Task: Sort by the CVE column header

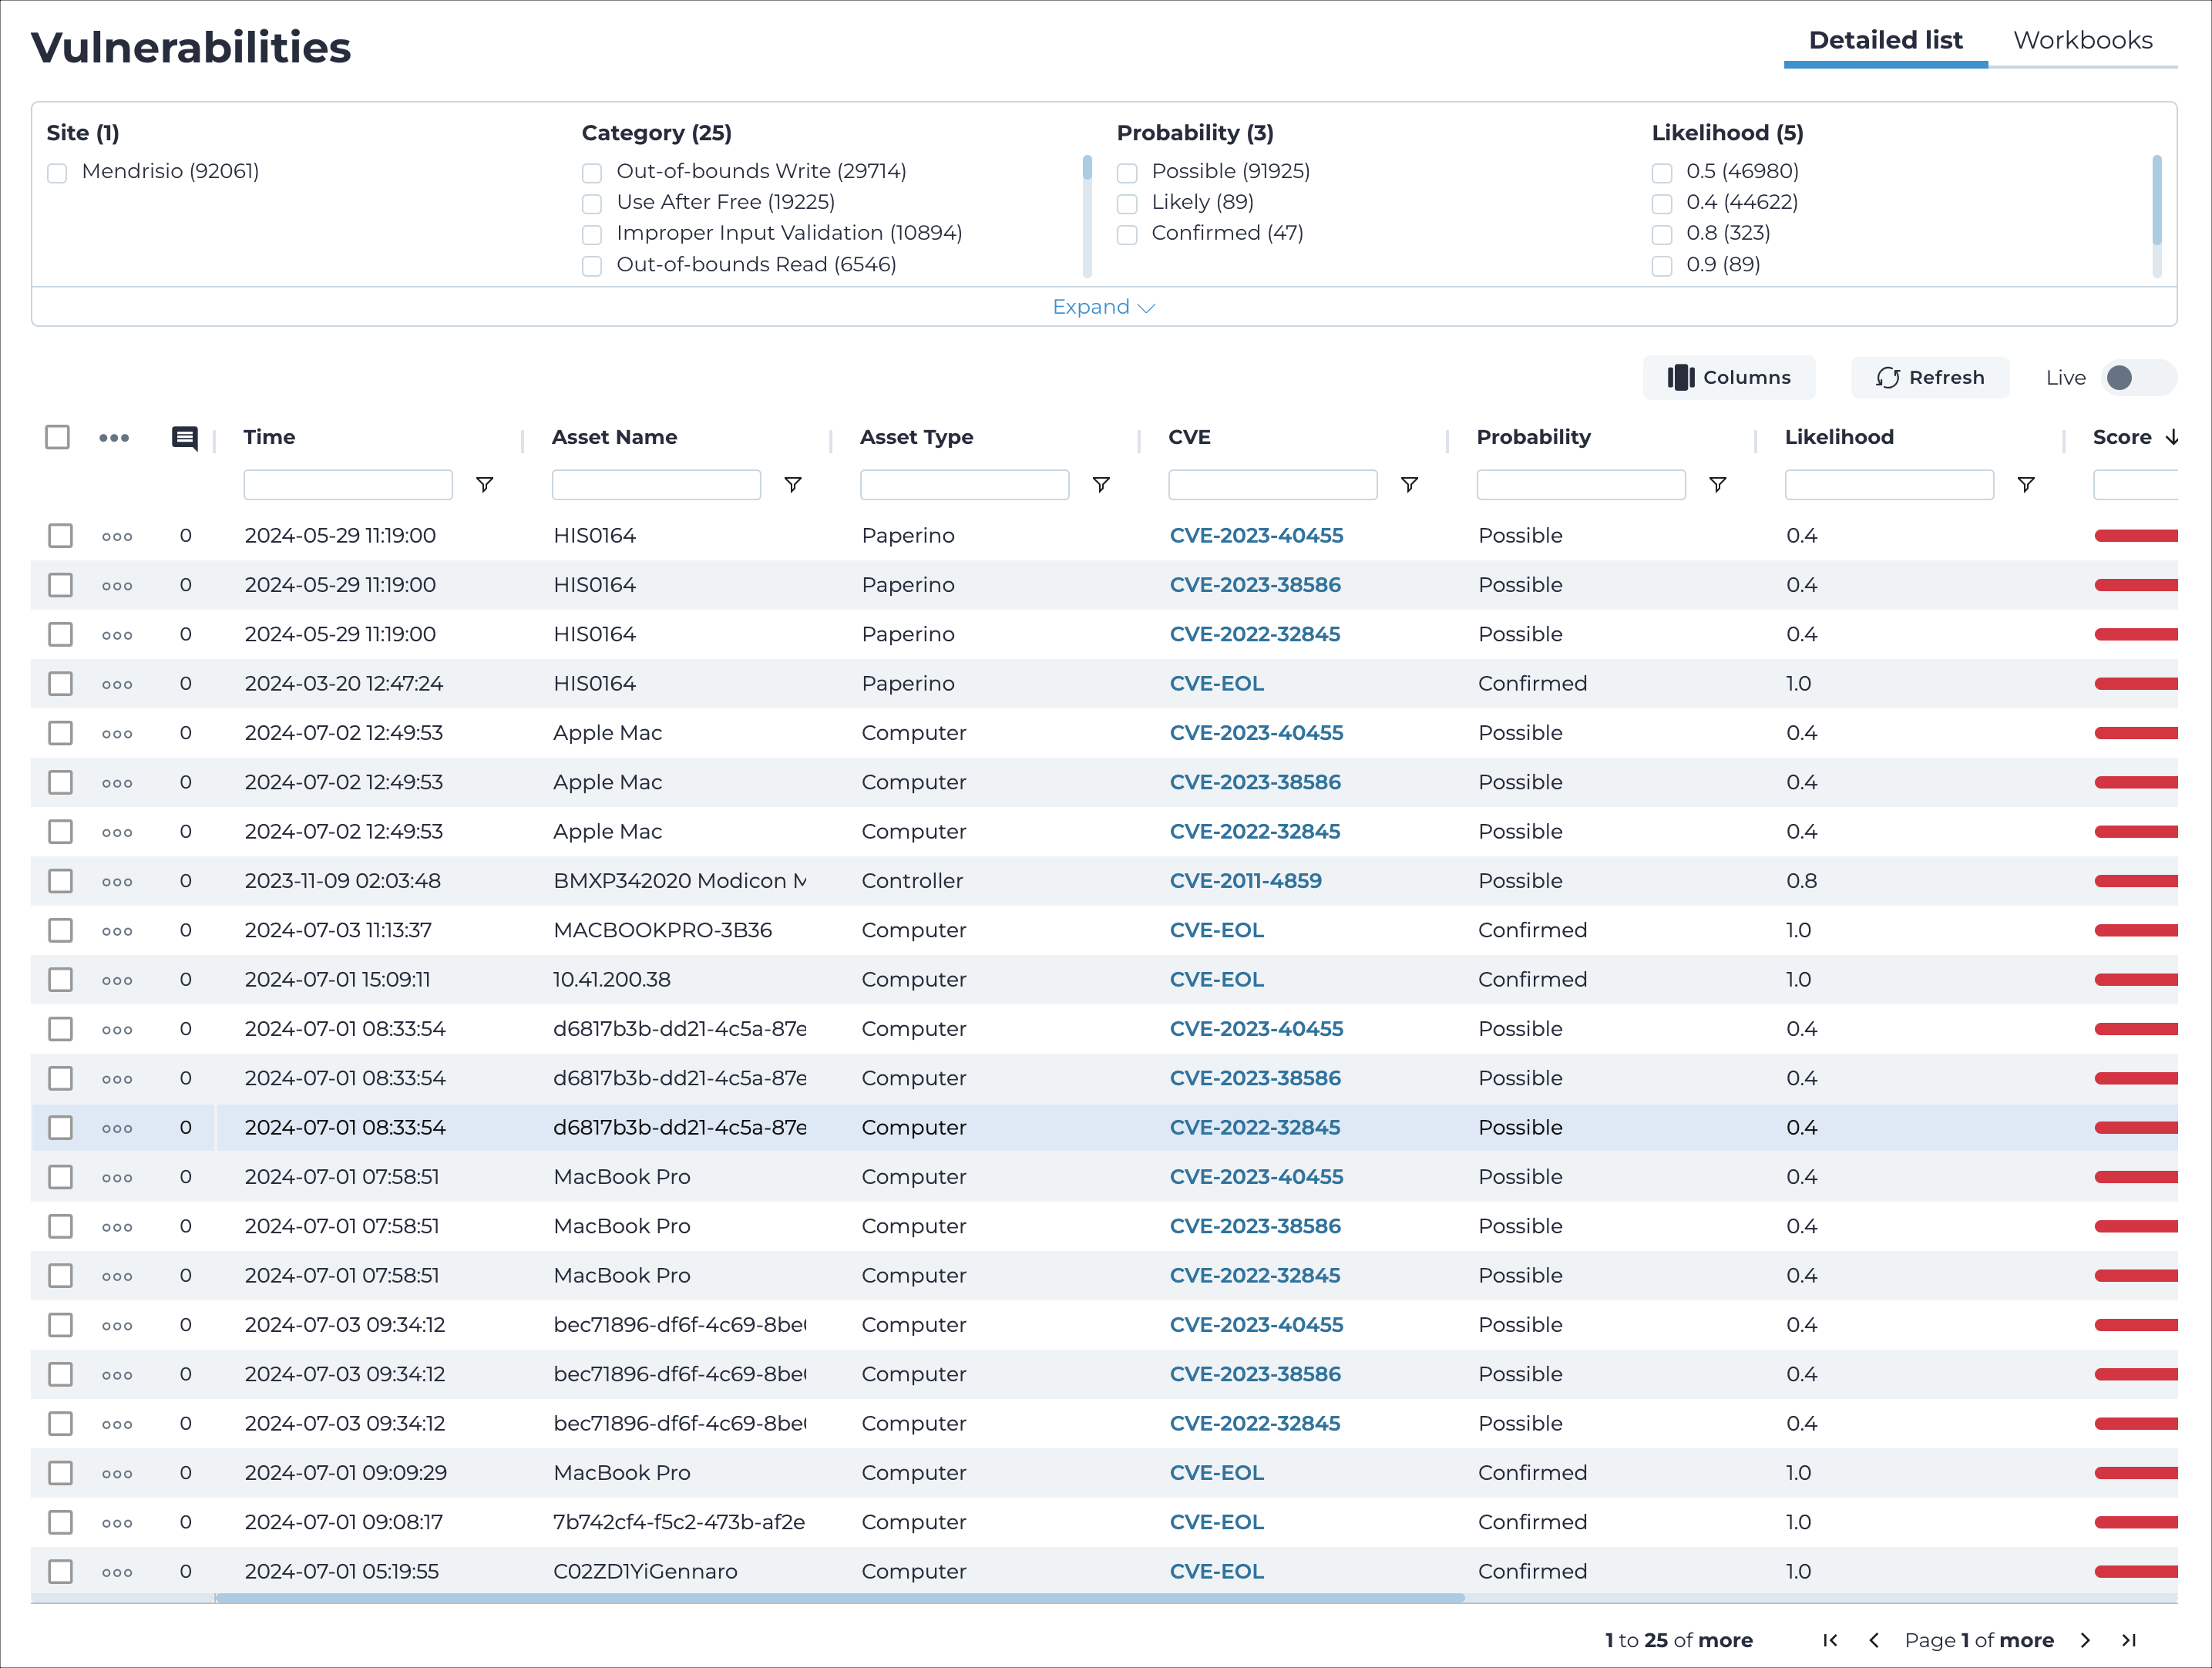Action: [1189, 437]
